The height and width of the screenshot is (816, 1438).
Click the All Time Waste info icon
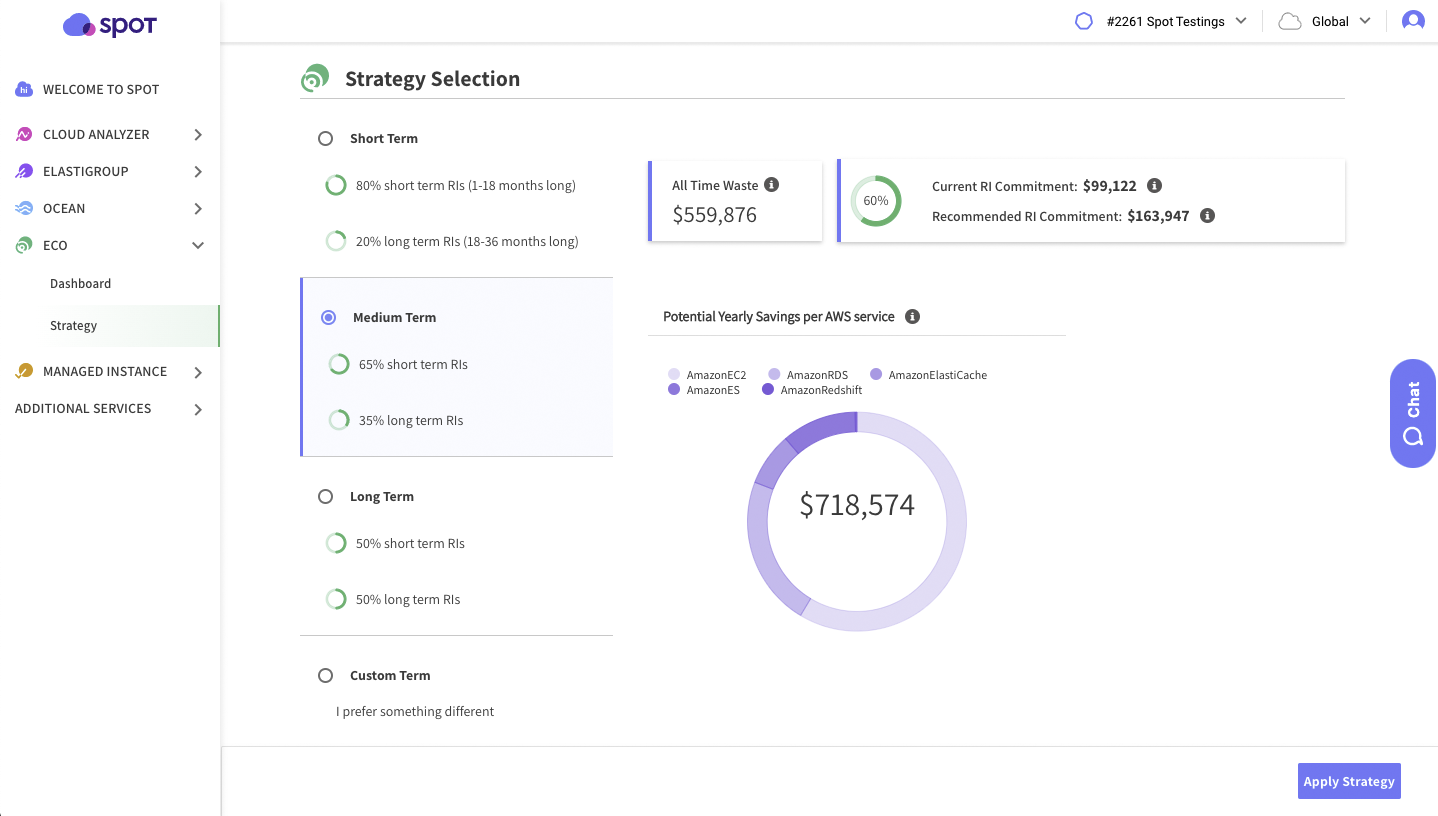(771, 185)
